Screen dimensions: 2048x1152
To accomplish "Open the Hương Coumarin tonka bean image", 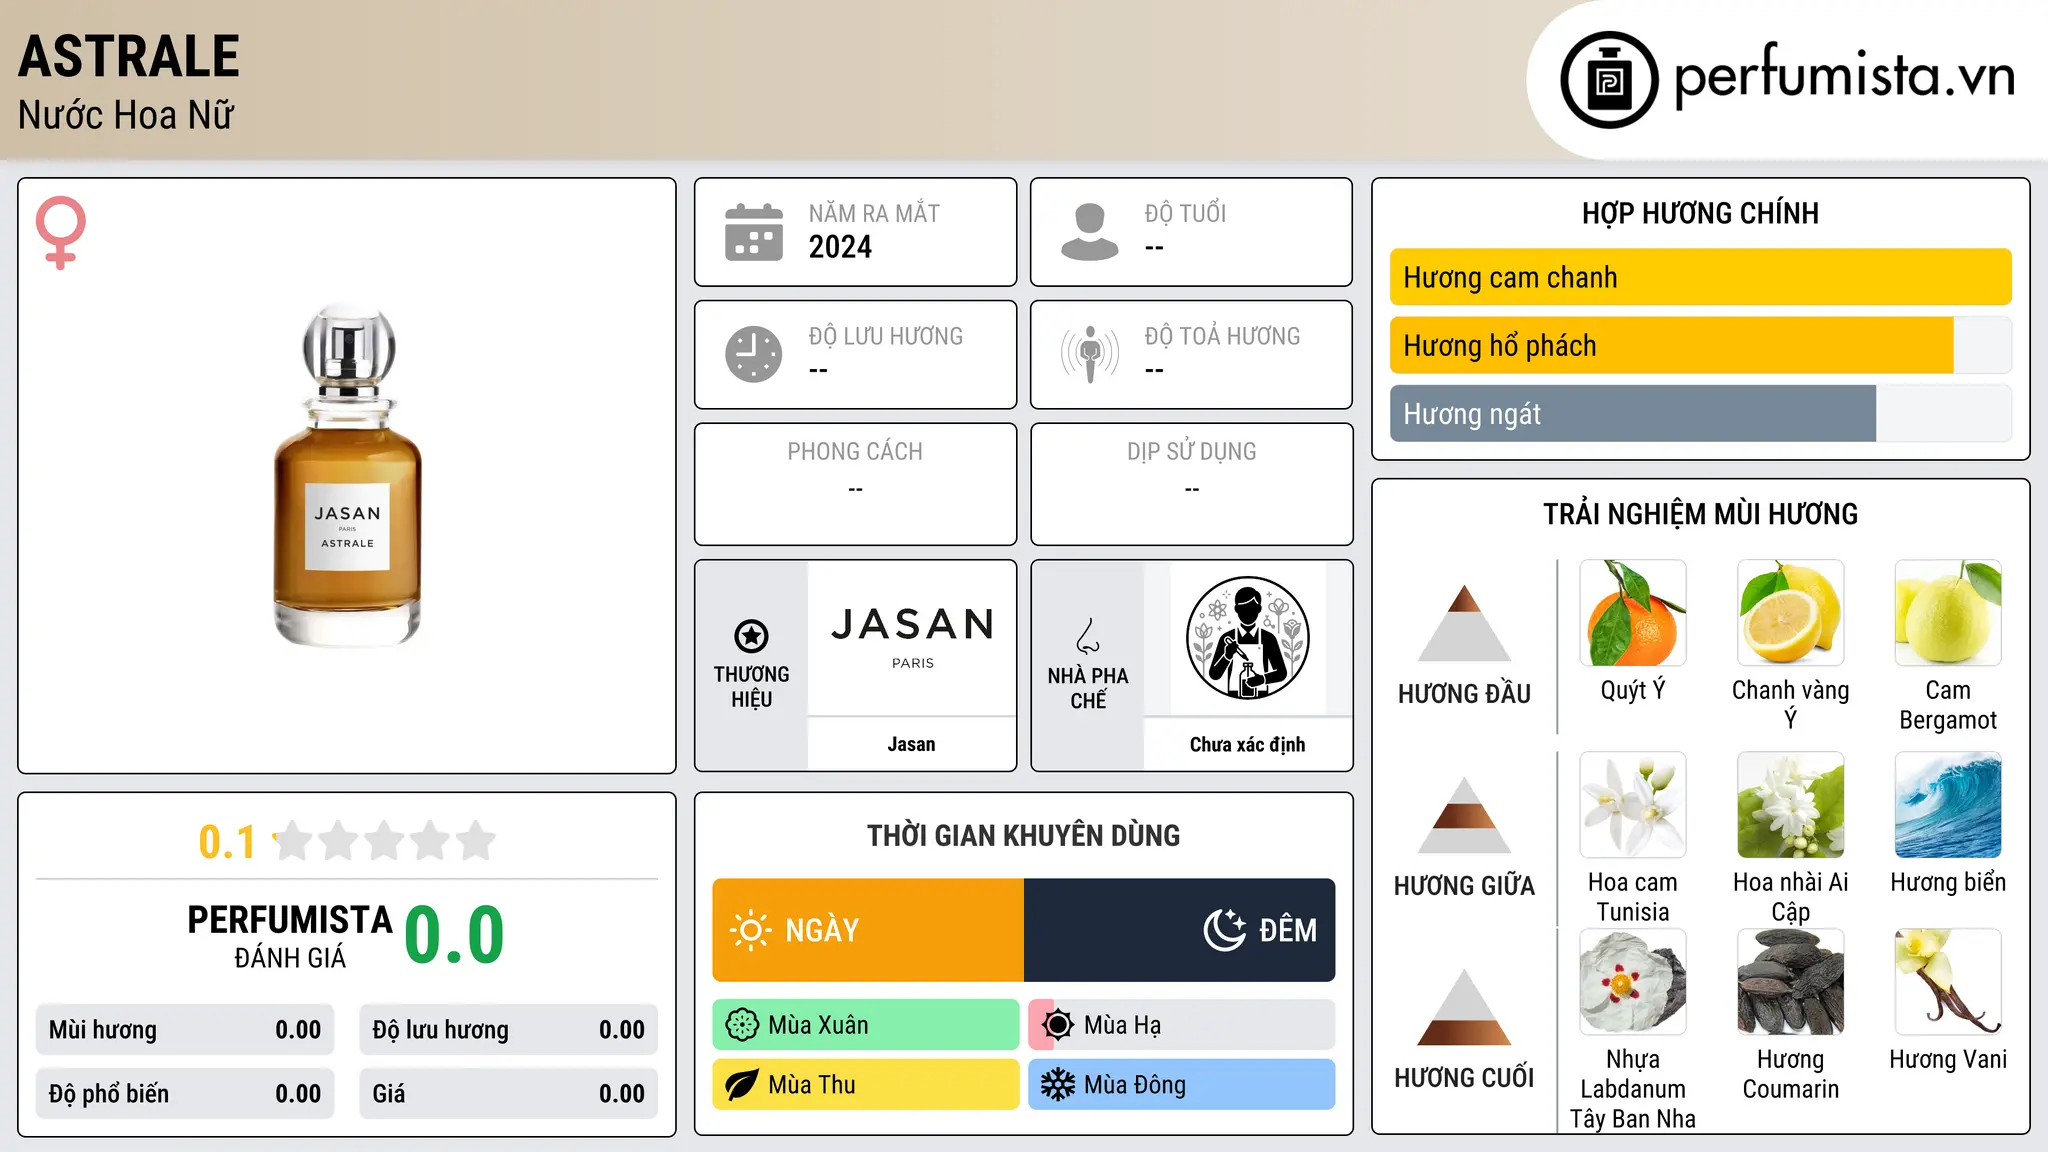I will [1791, 982].
